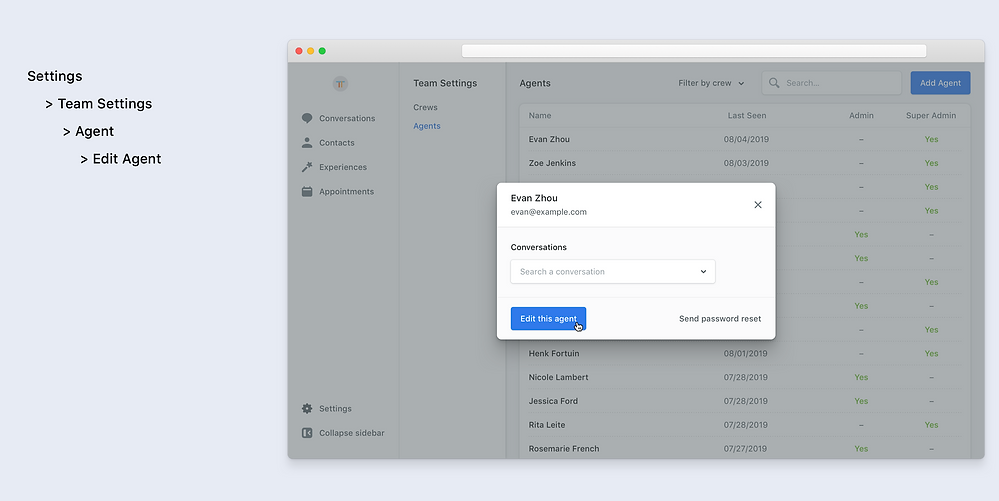This screenshot has height=501, width=999.
Task: Click Zoe Jenkins' 08/03/2019 last seen date
Action: click(x=746, y=163)
